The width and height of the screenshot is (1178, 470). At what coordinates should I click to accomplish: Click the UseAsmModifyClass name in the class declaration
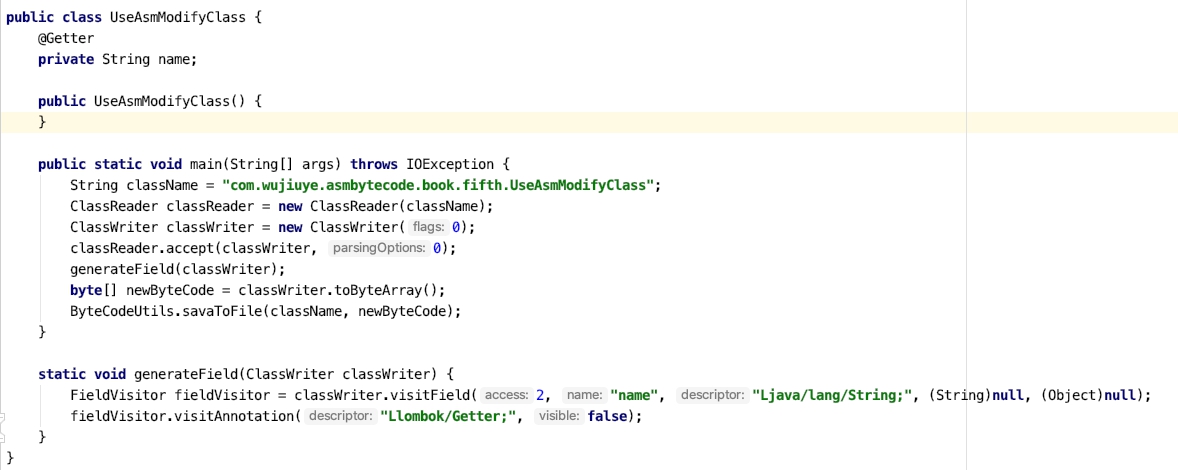177,17
